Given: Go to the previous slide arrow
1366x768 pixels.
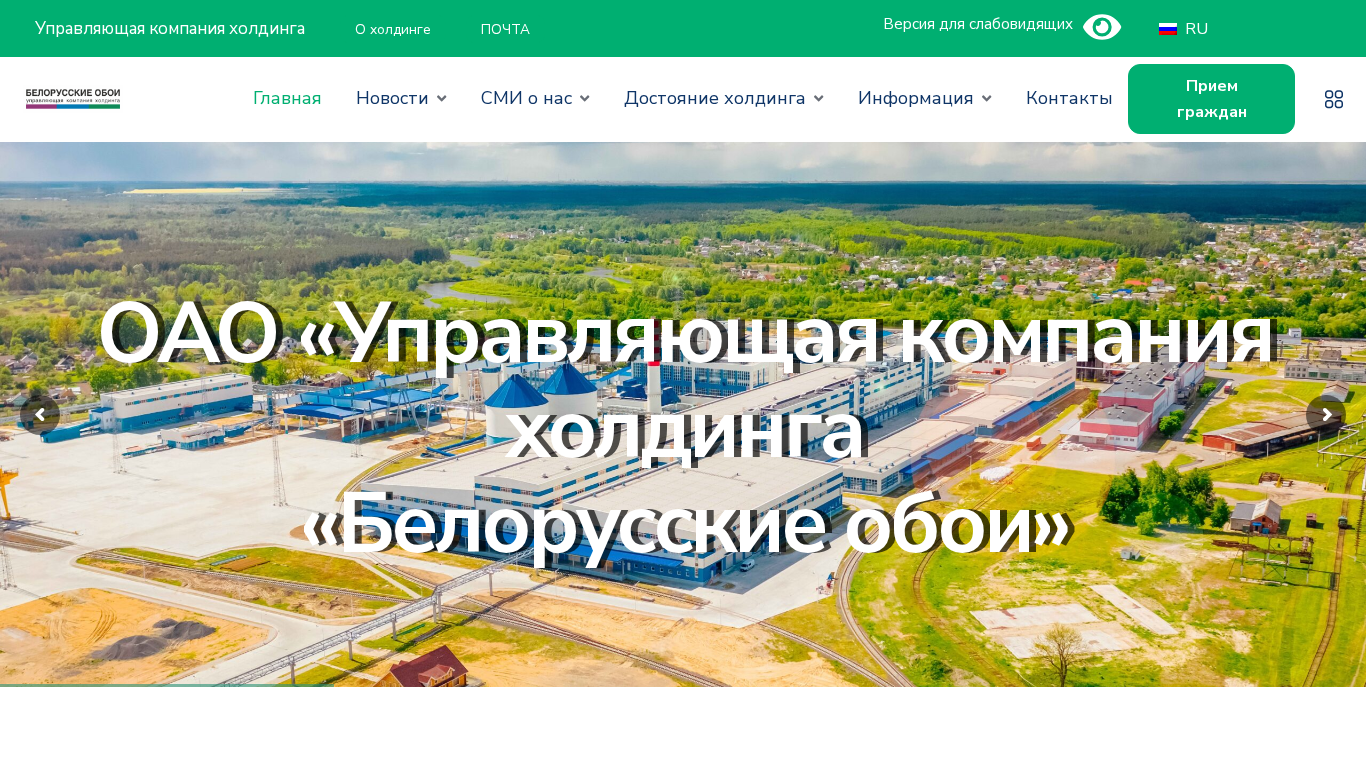Looking at the screenshot, I should (40, 415).
